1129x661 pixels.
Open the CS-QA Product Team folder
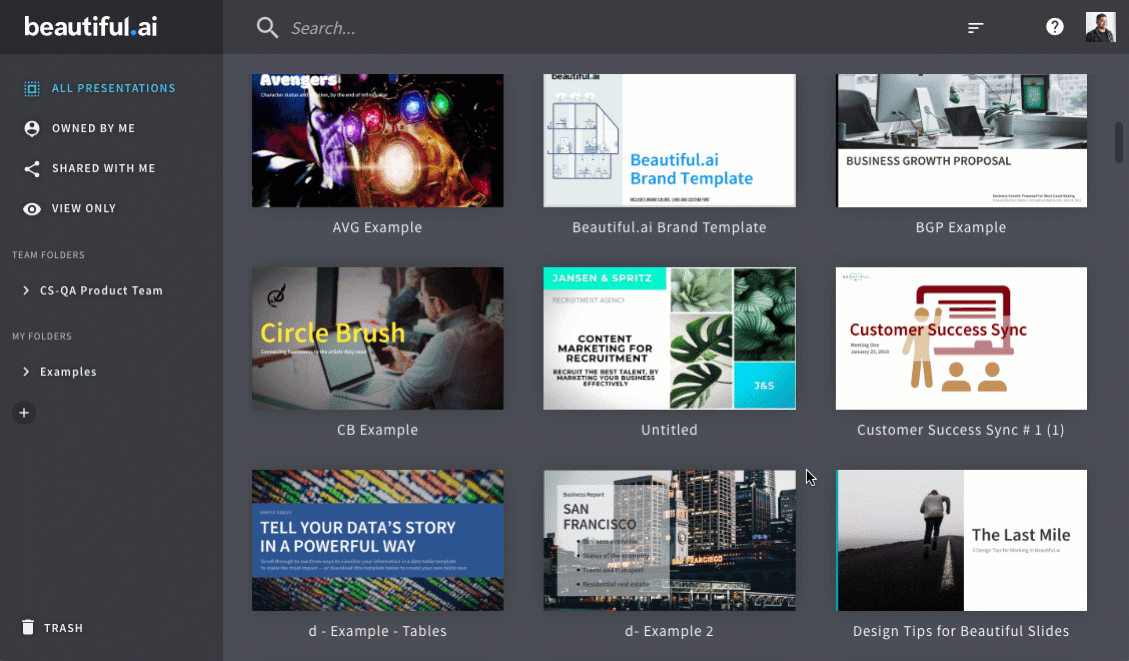[101, 290]
